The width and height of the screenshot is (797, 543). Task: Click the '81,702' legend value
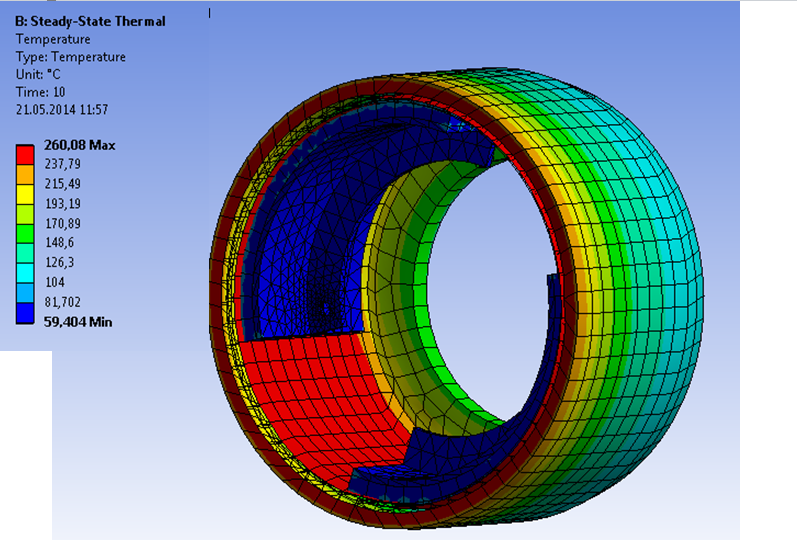click(63, 303)
